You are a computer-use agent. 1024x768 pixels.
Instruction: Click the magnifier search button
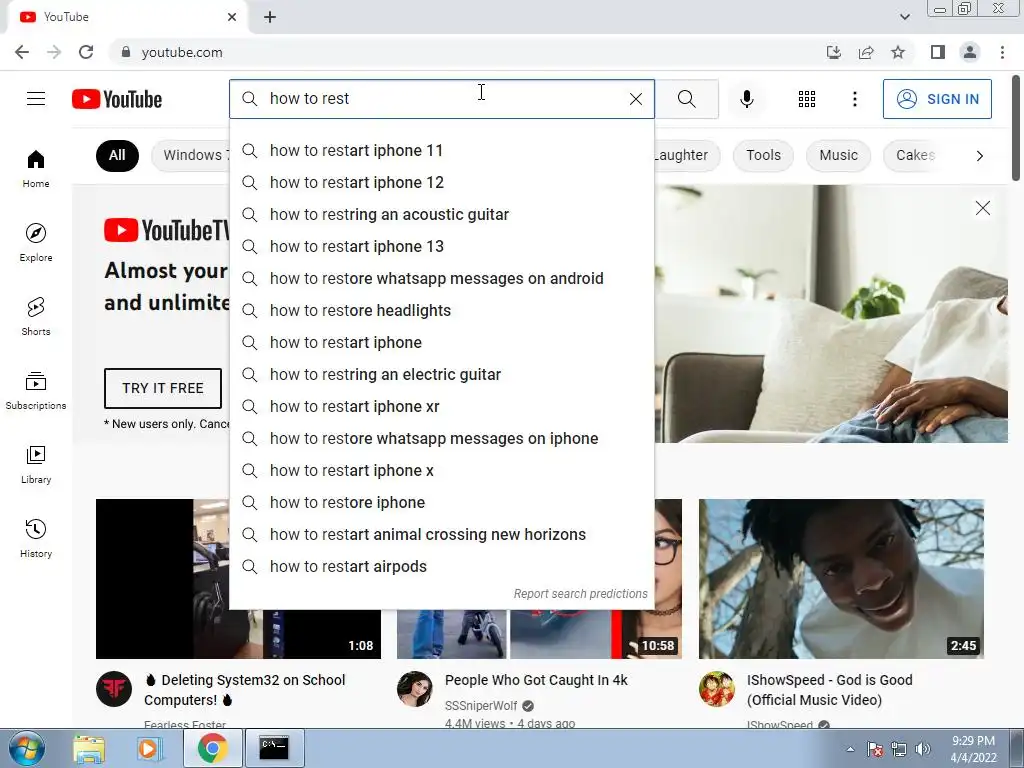(686, 99)
